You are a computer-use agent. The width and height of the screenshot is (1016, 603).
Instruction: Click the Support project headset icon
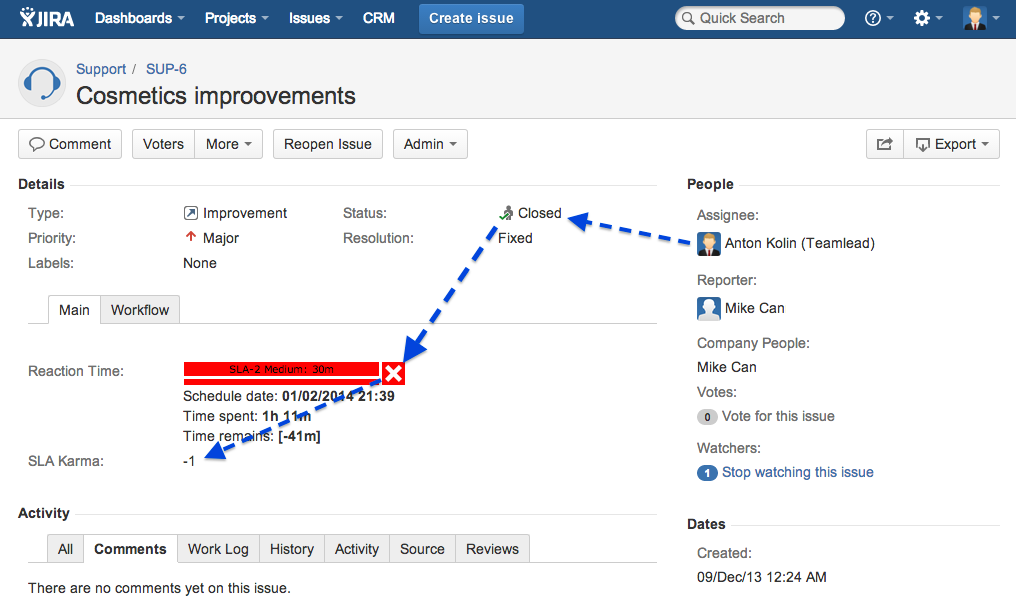[42, 83]
